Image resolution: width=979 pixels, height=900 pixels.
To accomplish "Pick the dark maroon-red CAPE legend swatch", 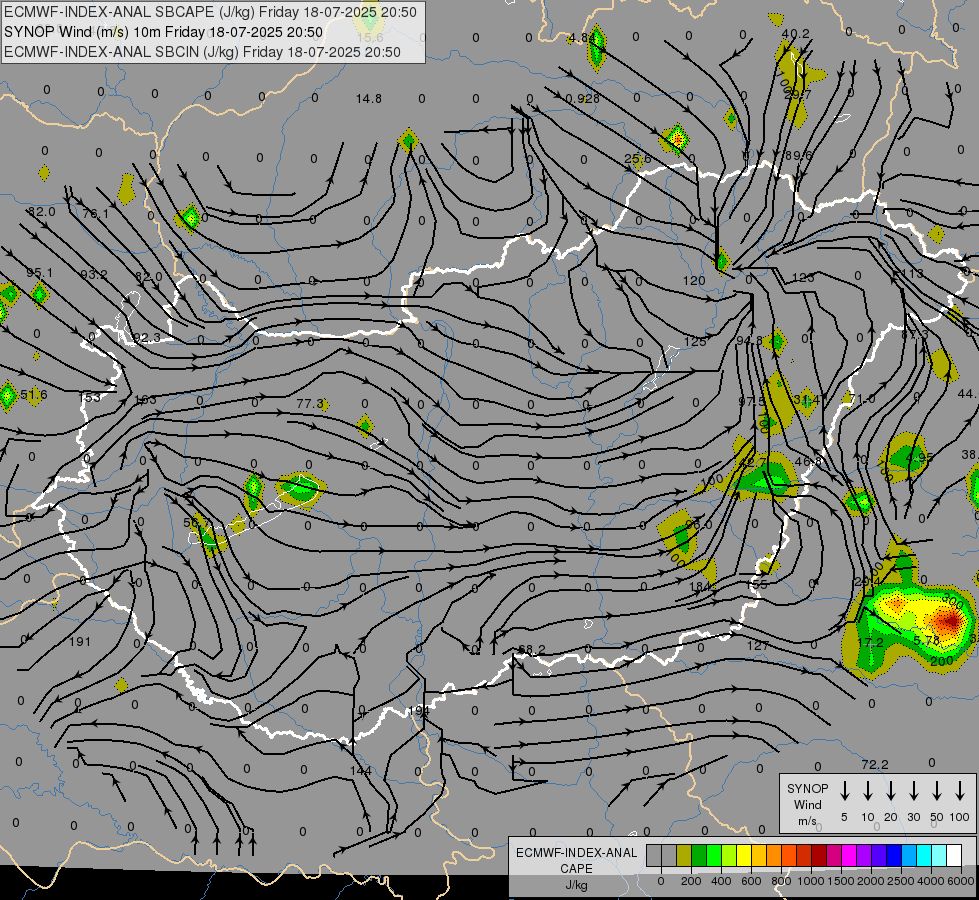I will pos(819,856).
